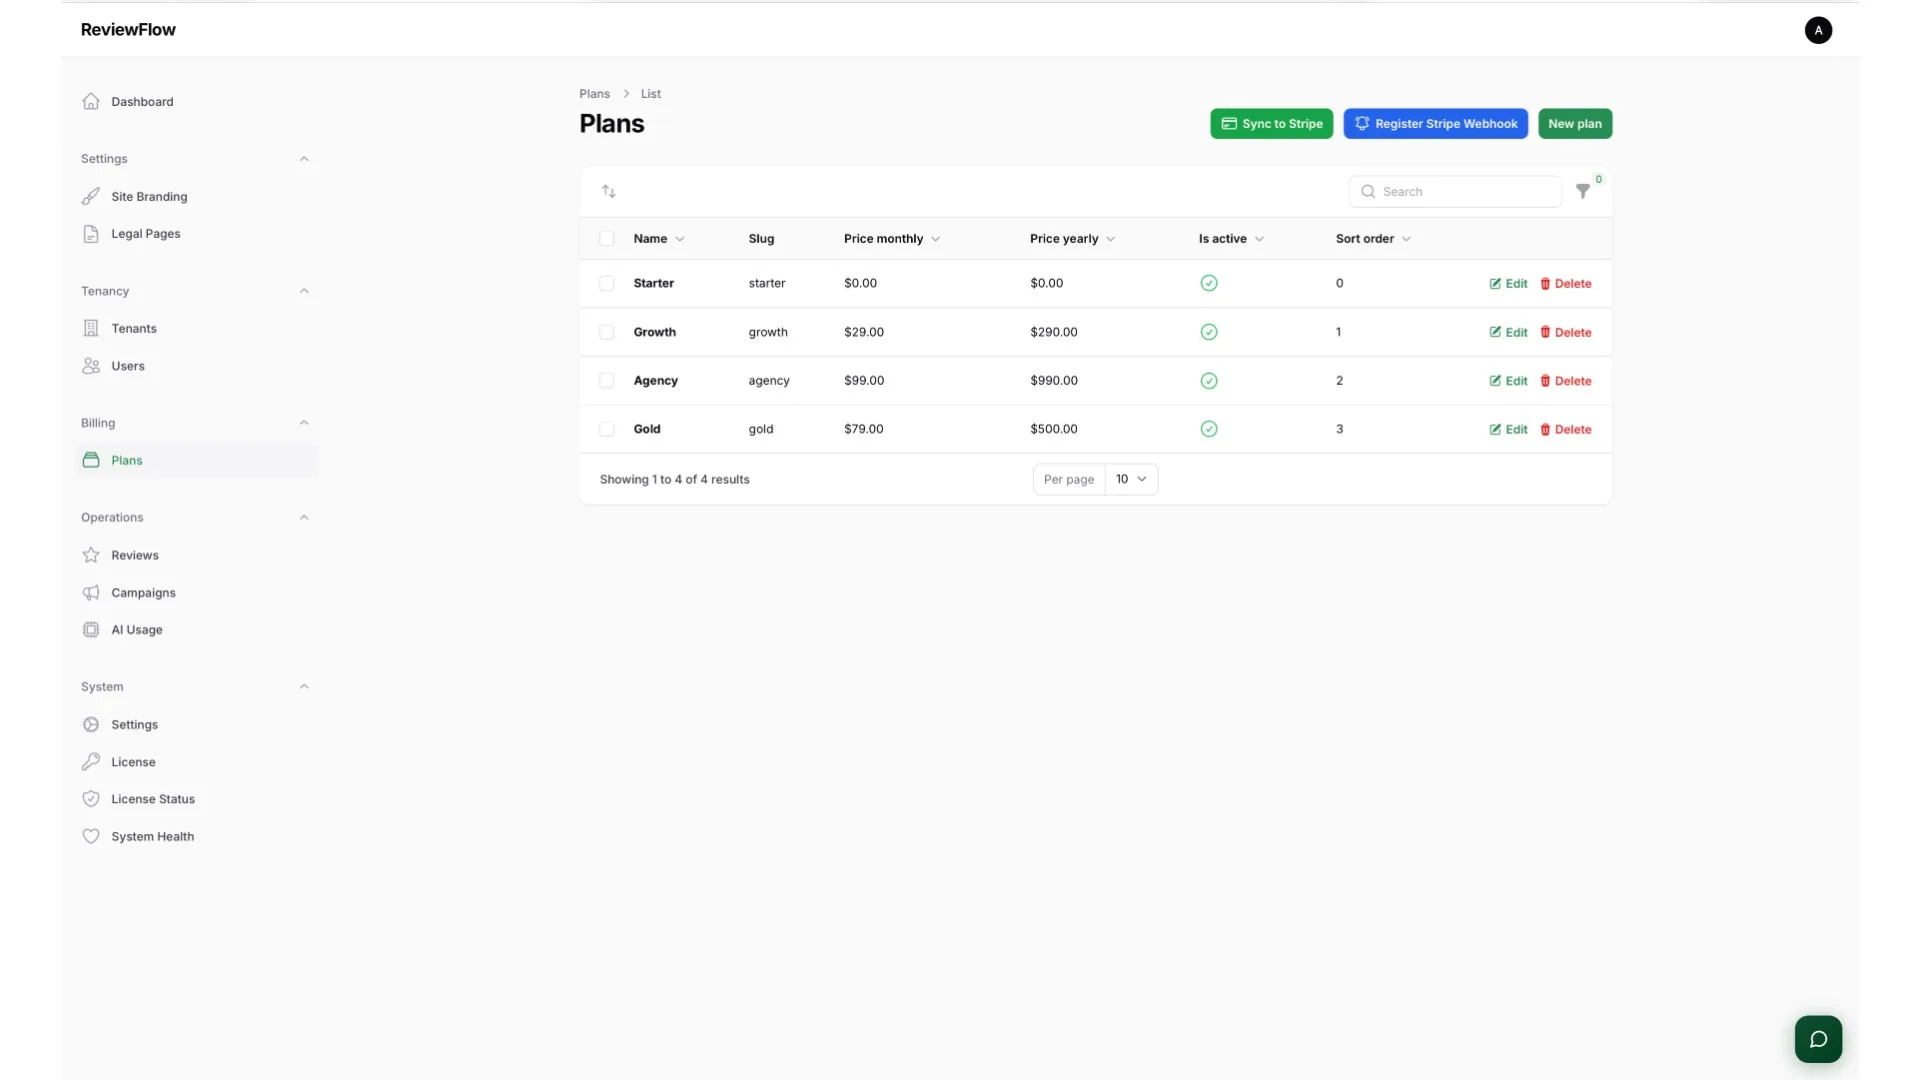This screenshot has height=1080, width=1920.
Task: Create a New plan
Action: coord(1574,123)
